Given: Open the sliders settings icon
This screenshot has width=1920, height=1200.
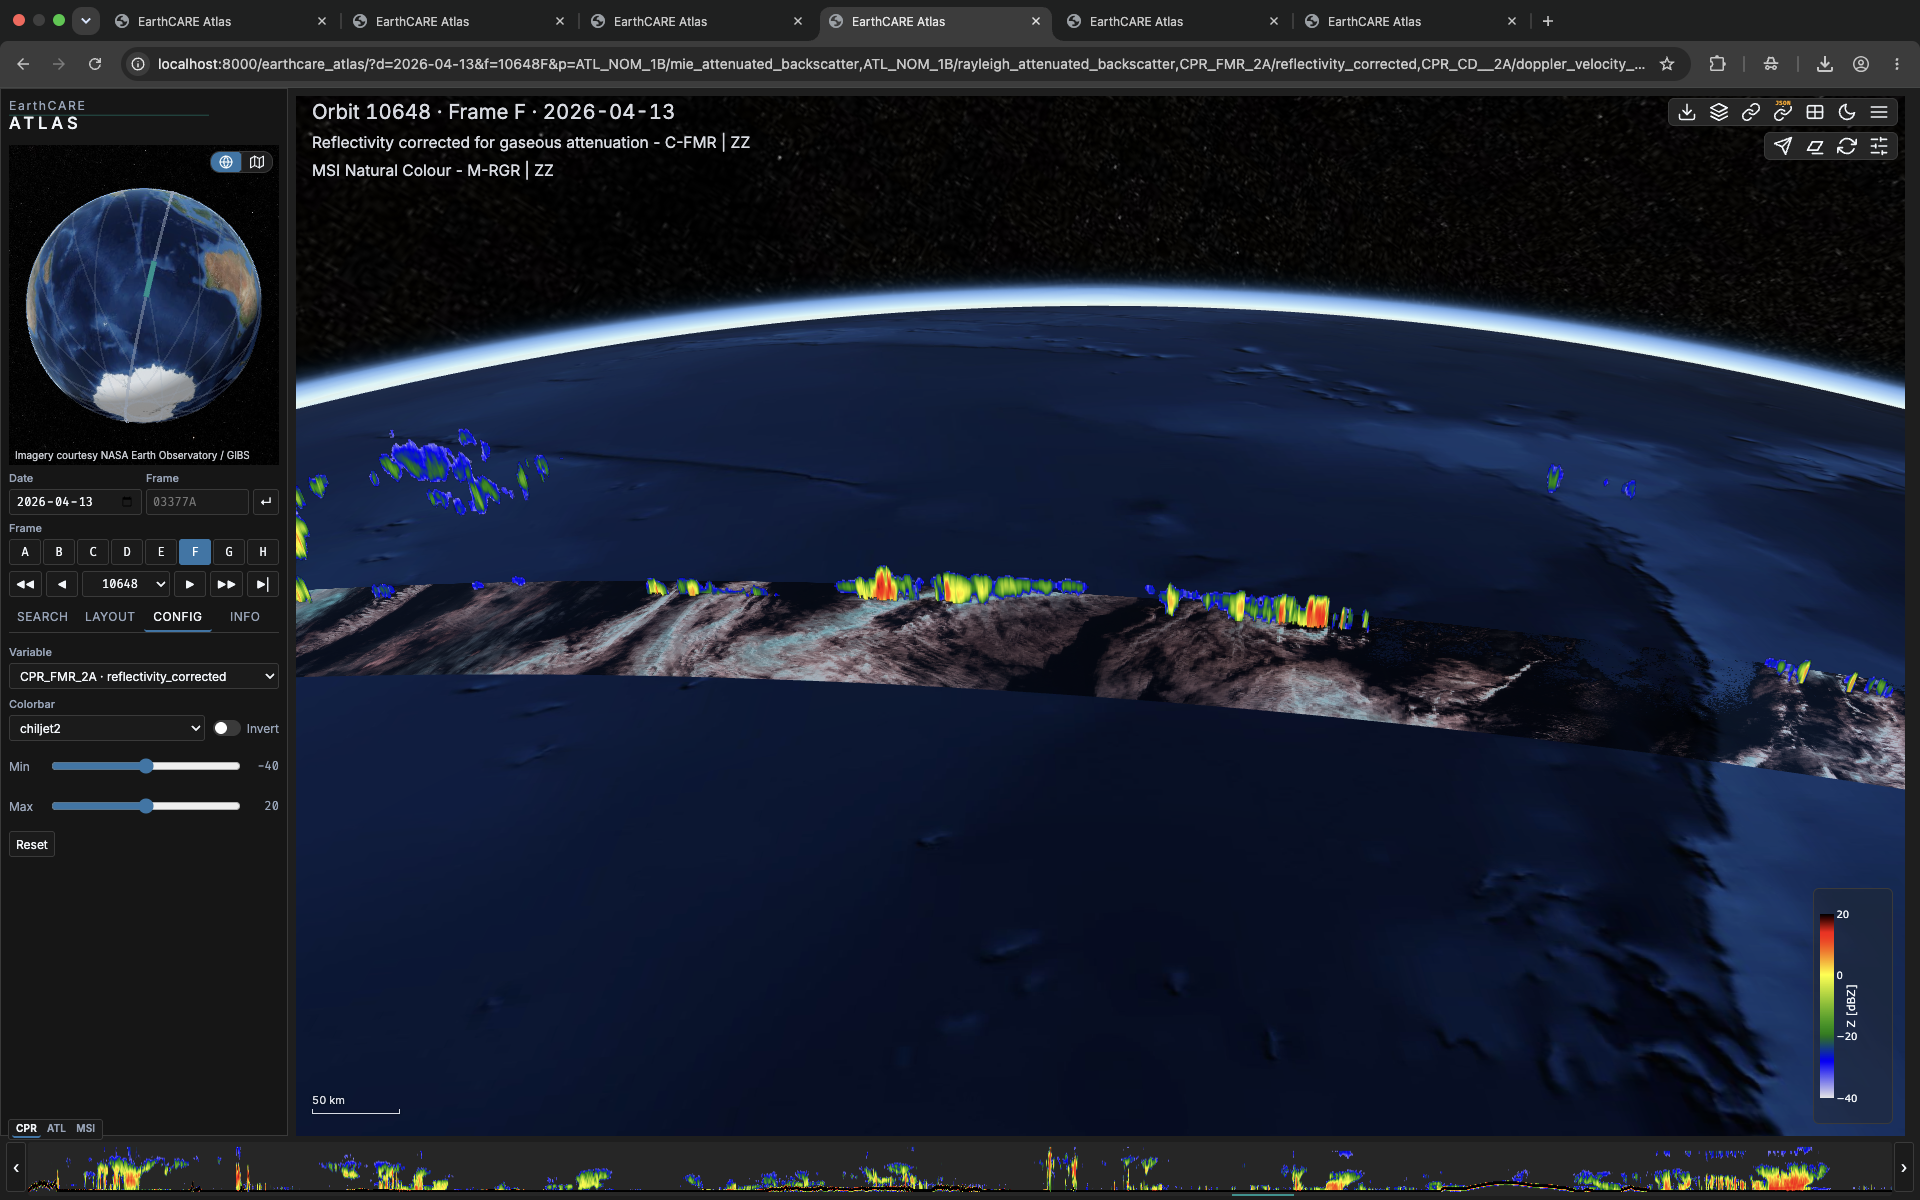Looking at the screenshot, I should point(1879,146).
